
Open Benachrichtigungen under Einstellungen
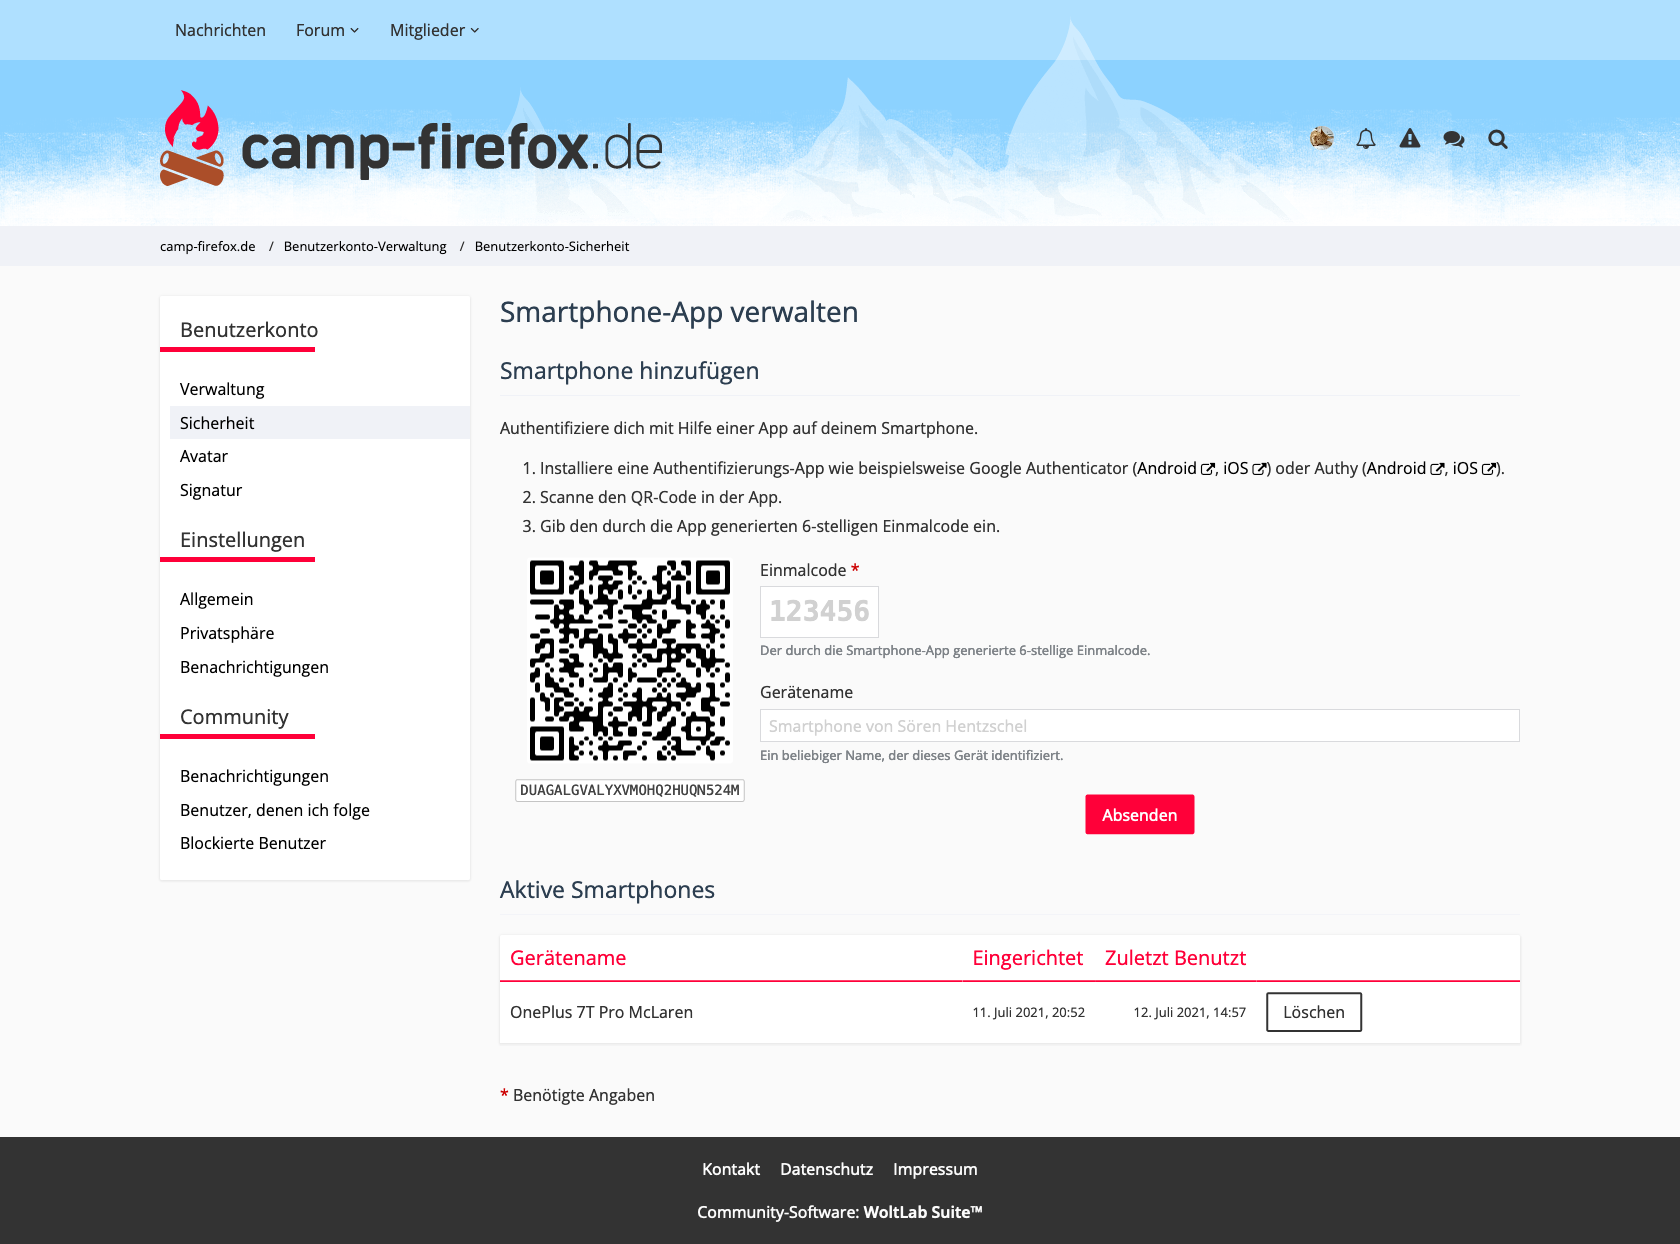pyautogui.click(x=254, y=667)
